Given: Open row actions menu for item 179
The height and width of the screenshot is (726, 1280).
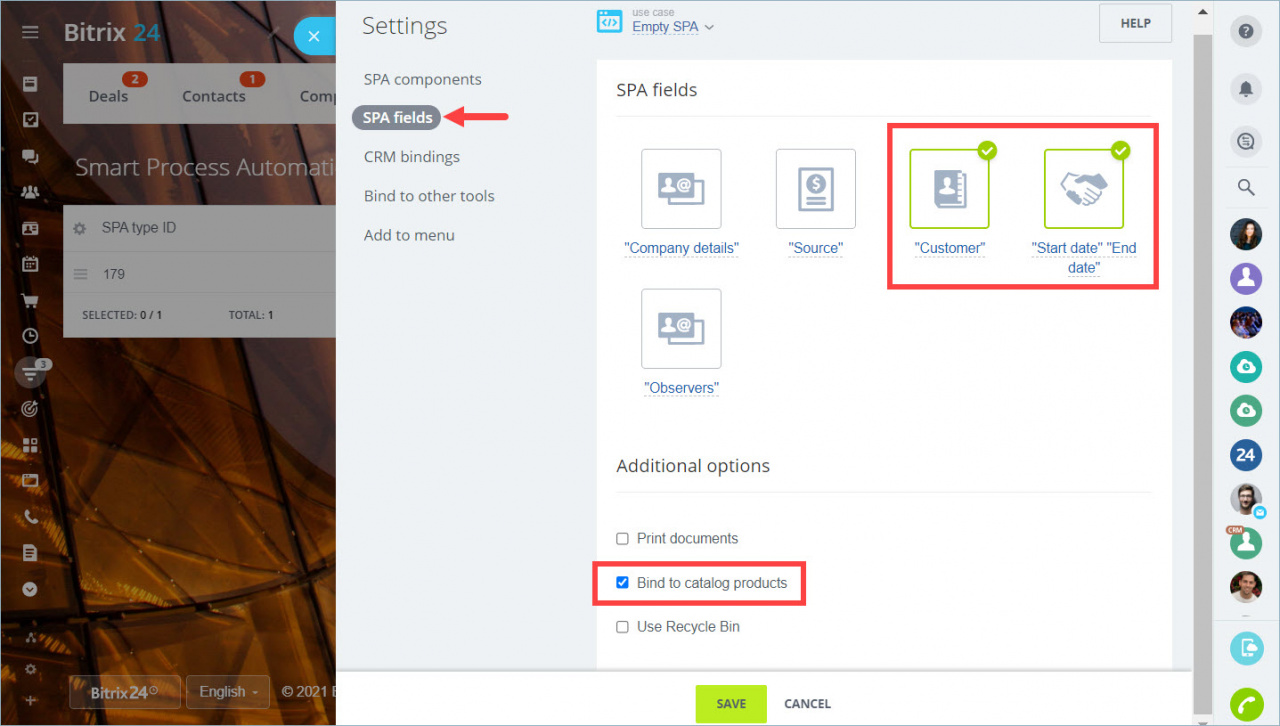Looking at the screenshot, I should click(x=81, y=274).
